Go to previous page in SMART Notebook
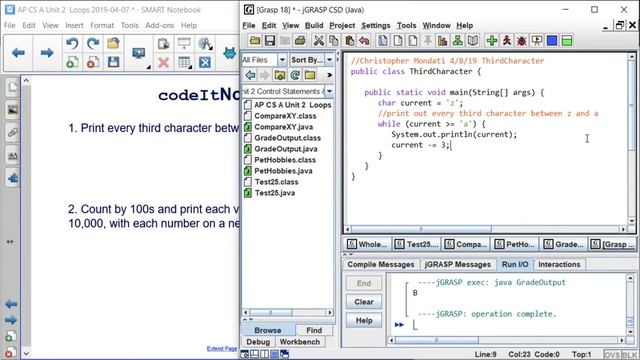 tap(18, 53)
